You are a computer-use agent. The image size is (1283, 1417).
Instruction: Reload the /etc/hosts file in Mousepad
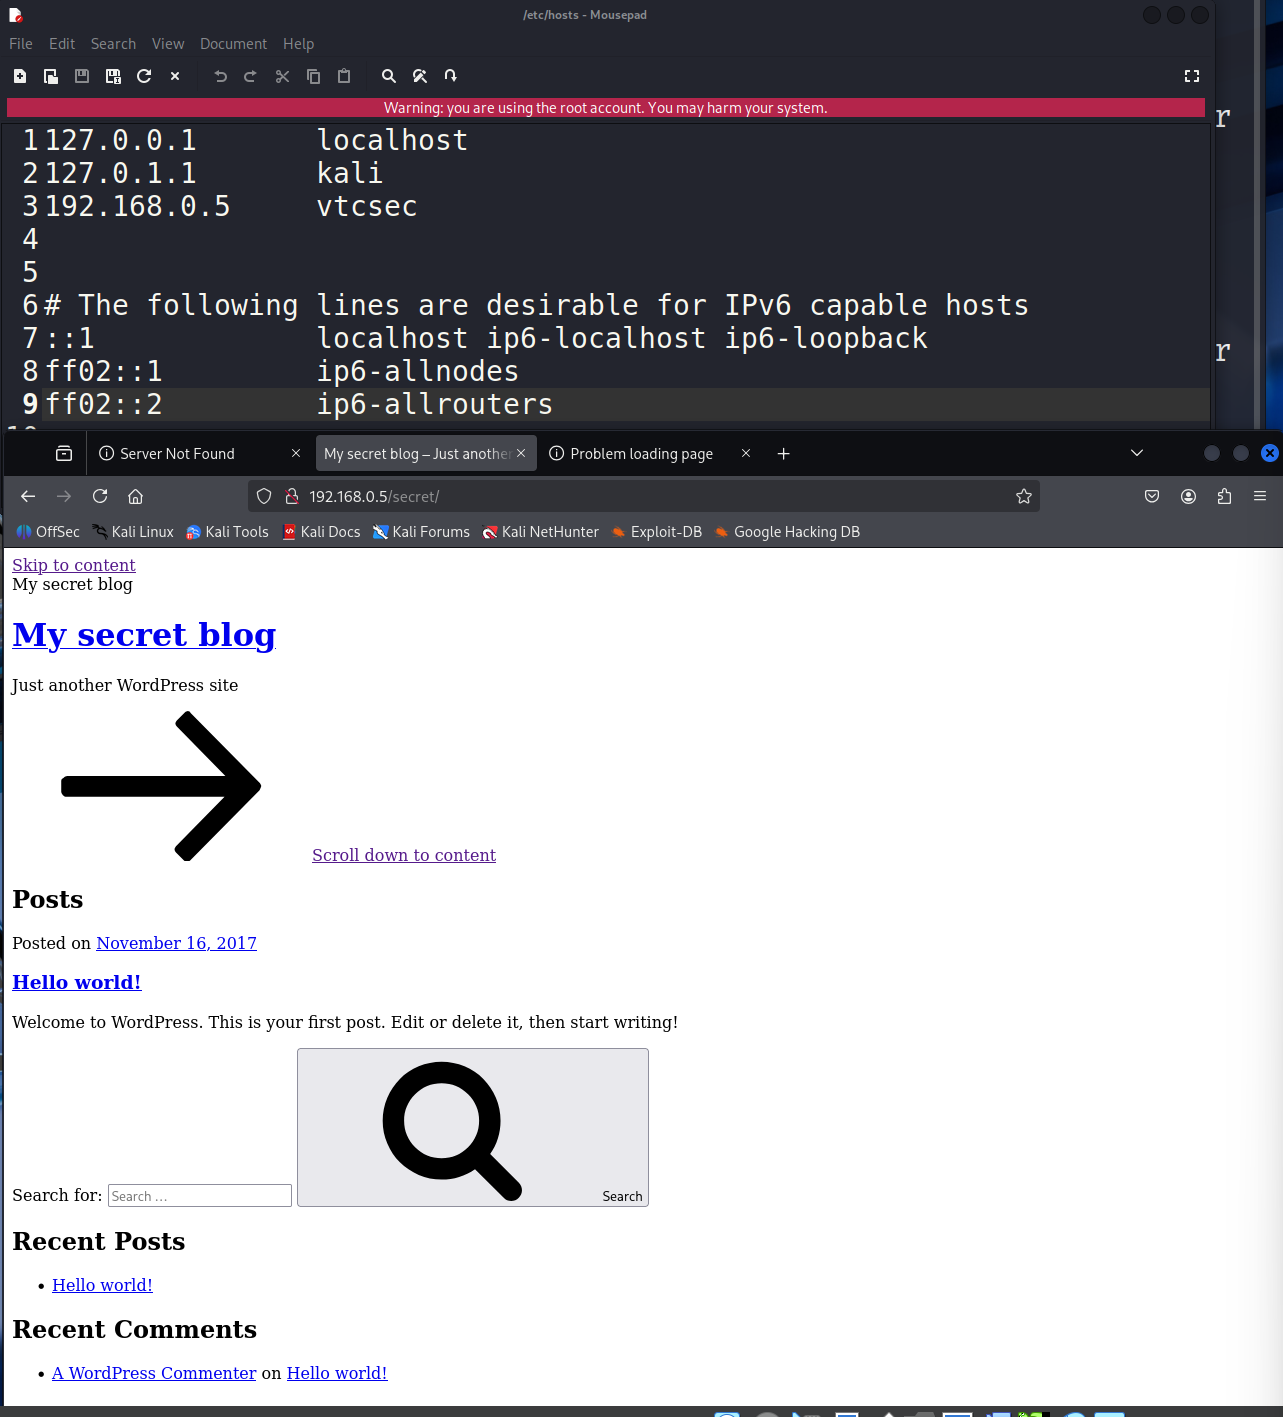(x=144, y=76)
